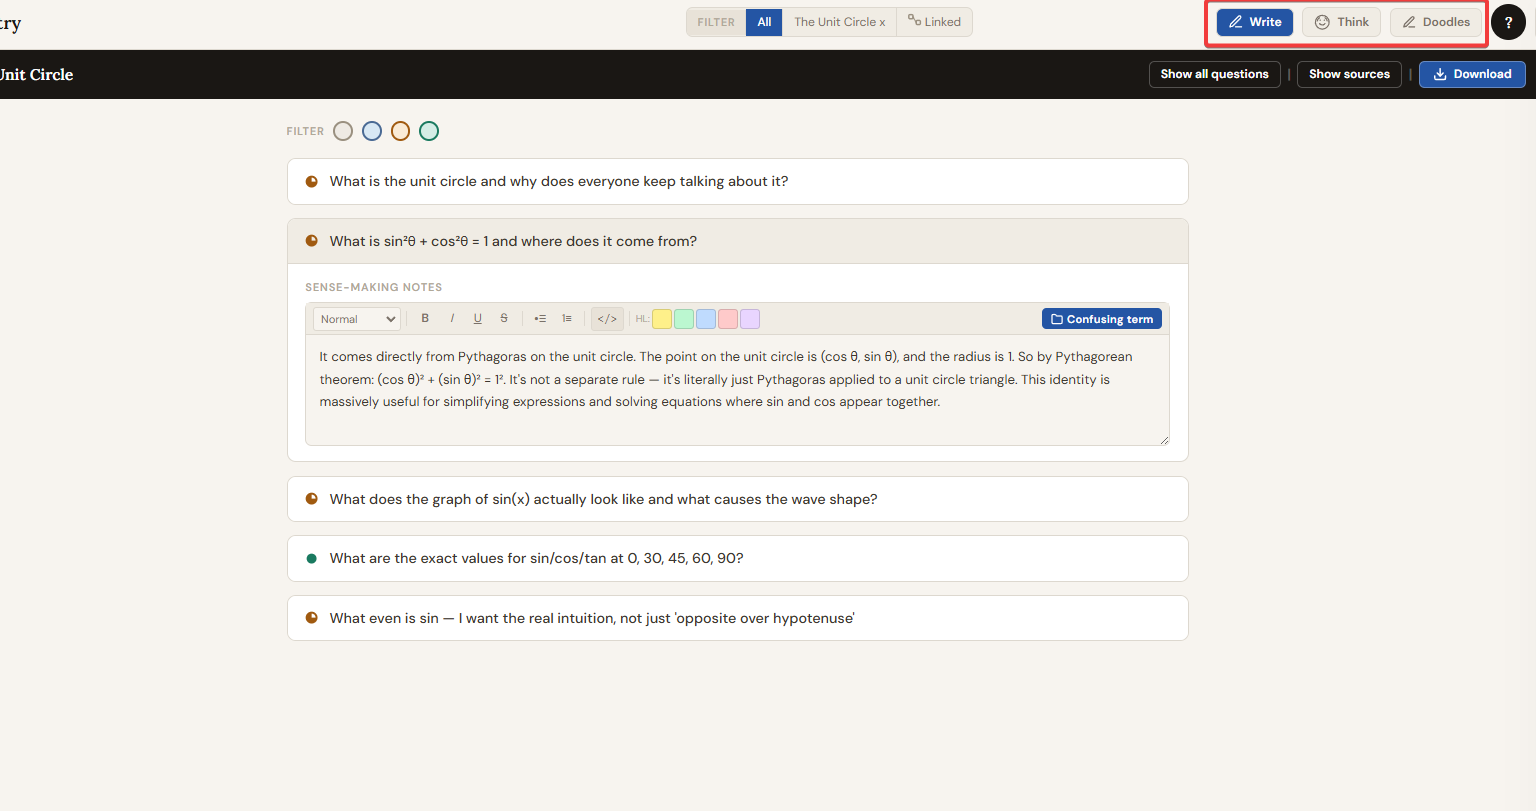Screen dimensions: 1536x811
Task: Open the help question mark icon
Action: pyautogui.click(x=1508, y=22)
